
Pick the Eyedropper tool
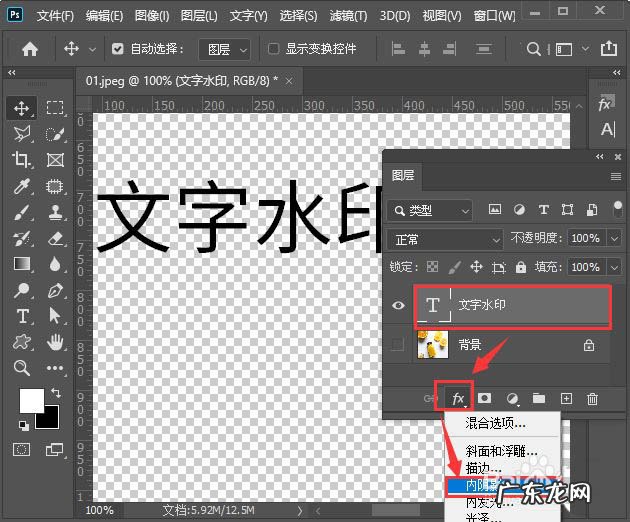[x=21, y=186]
